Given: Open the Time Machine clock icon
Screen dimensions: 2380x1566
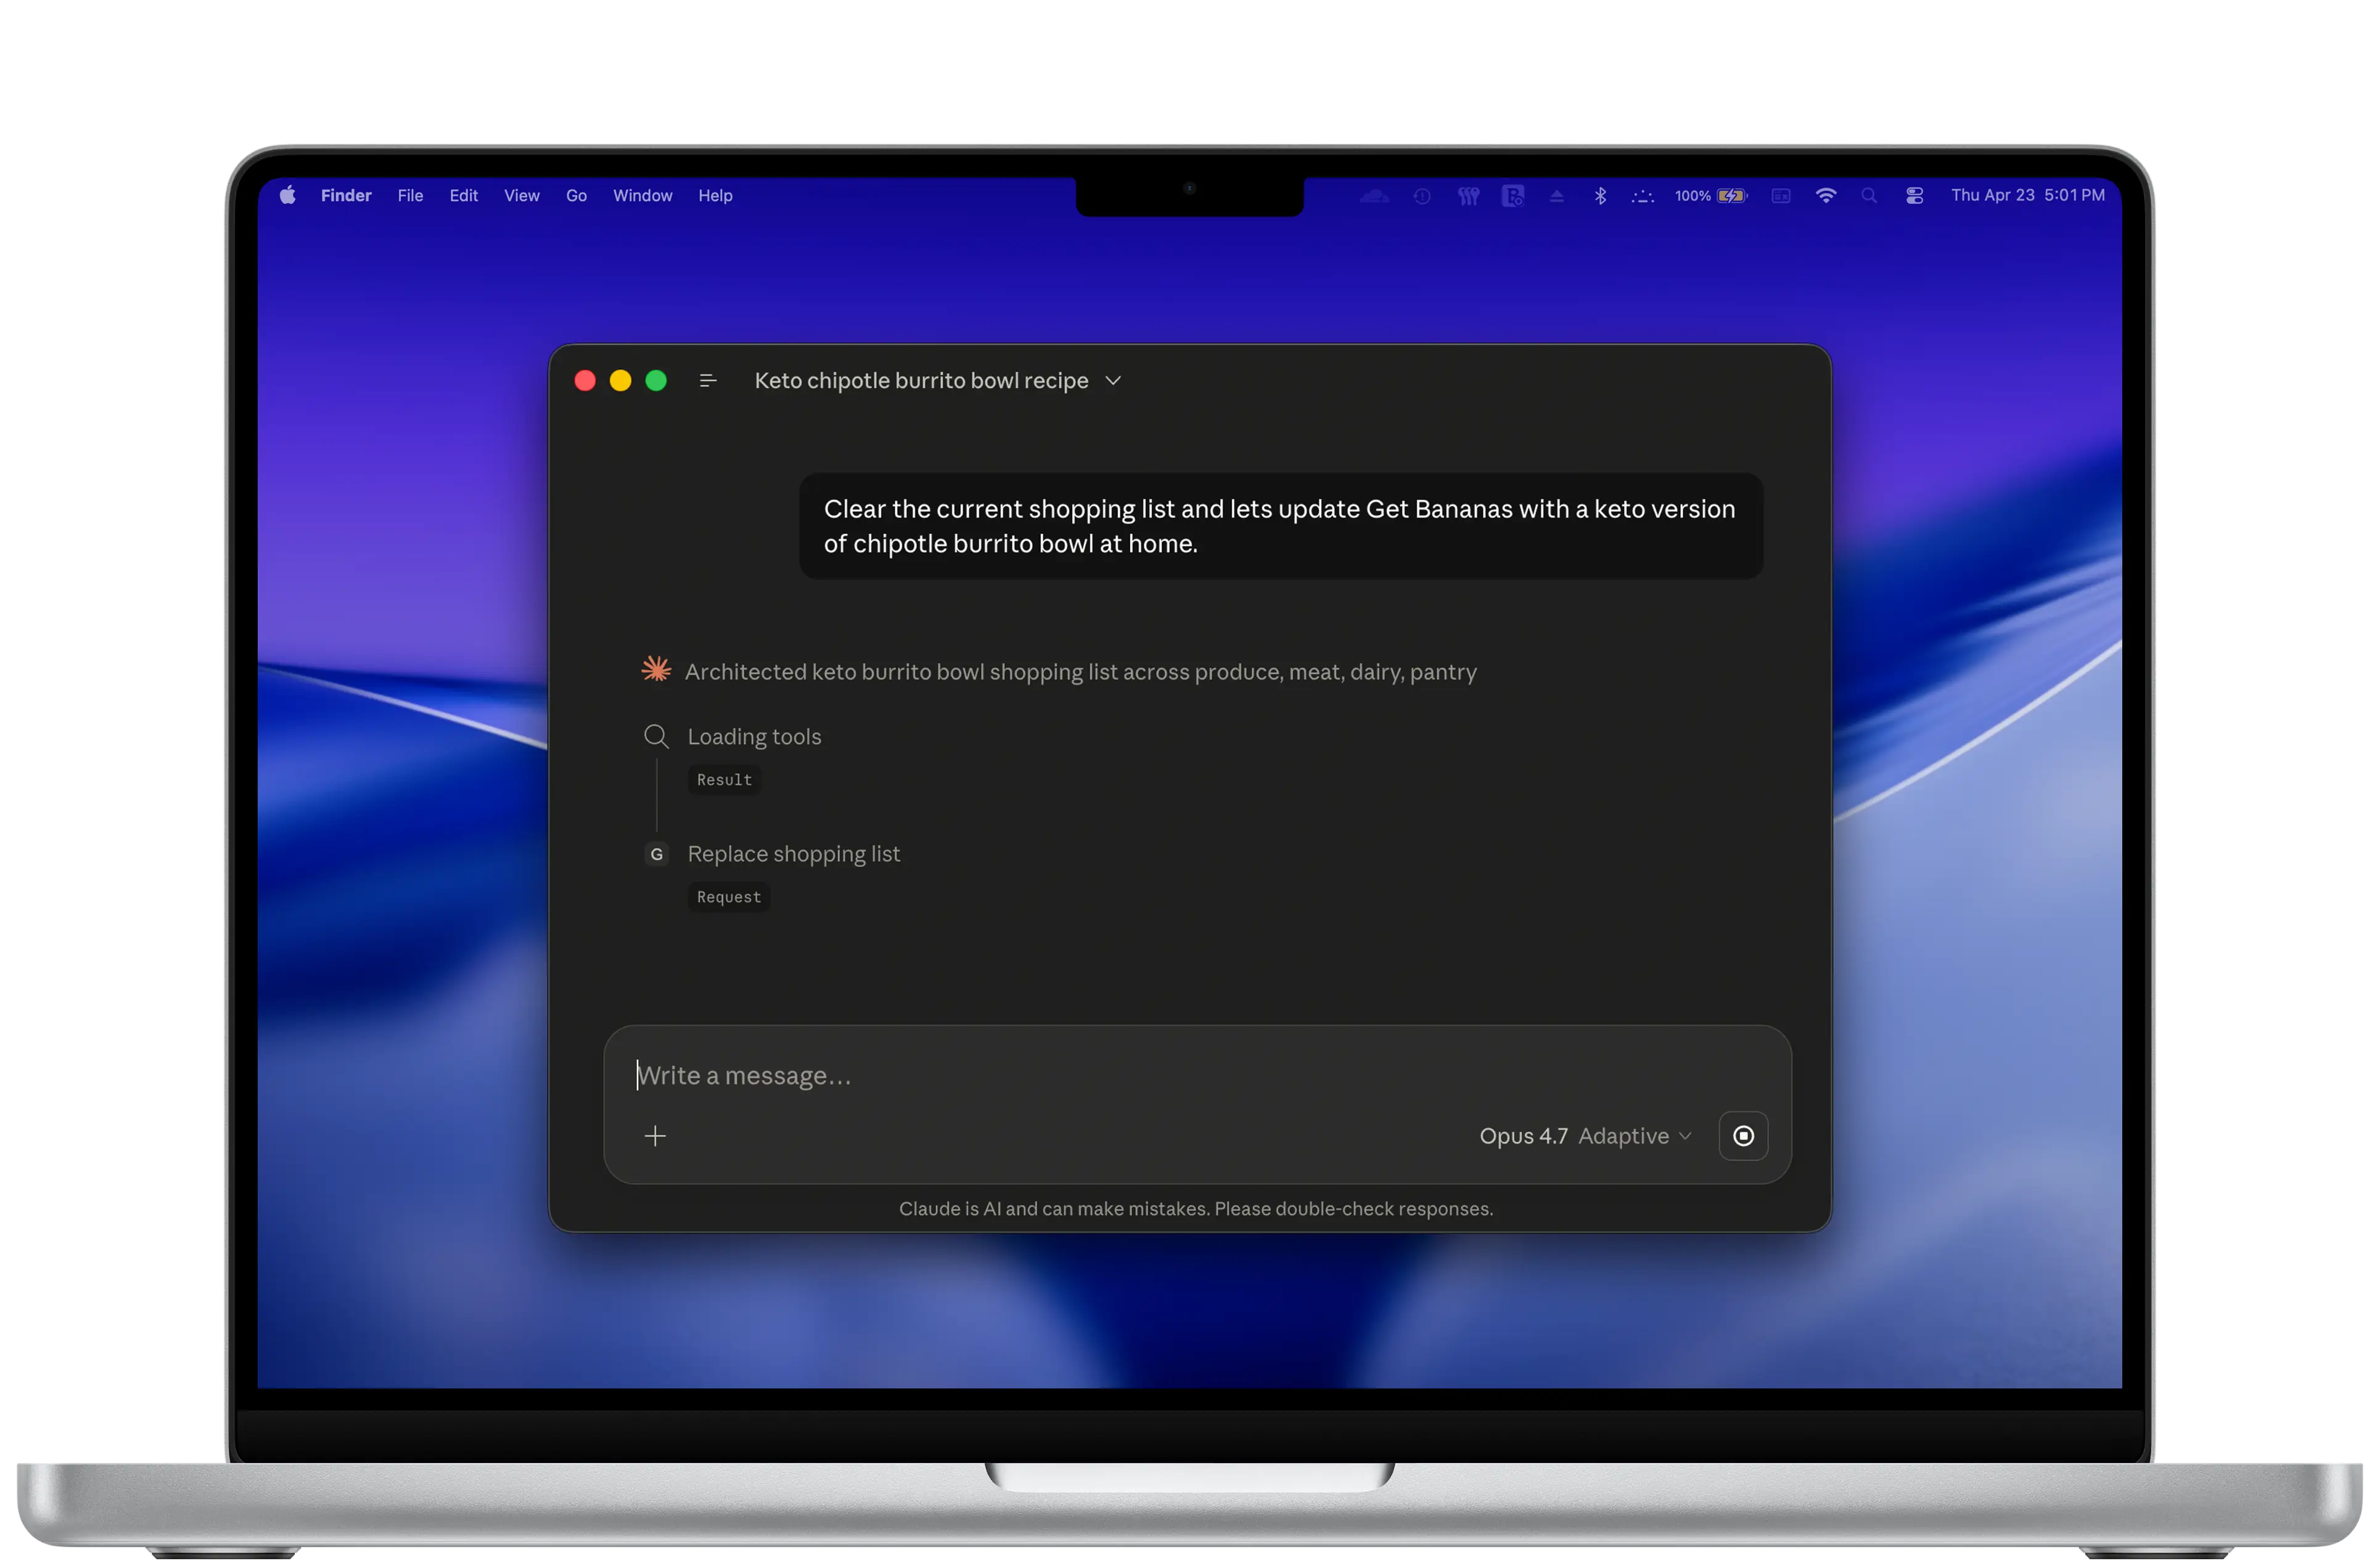Looking at the screenshot, I should point(1421,196).
